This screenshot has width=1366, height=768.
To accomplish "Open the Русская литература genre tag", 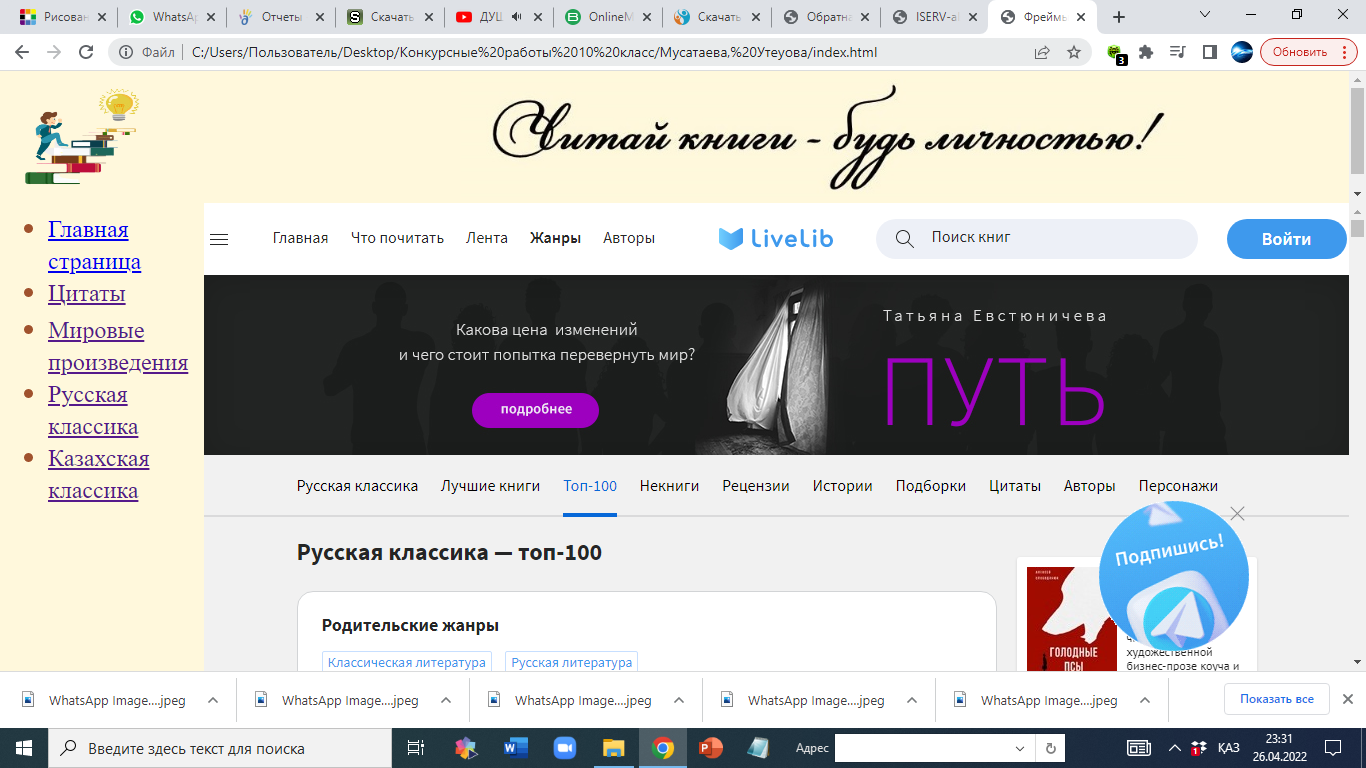I will click(x=571, y=662).
